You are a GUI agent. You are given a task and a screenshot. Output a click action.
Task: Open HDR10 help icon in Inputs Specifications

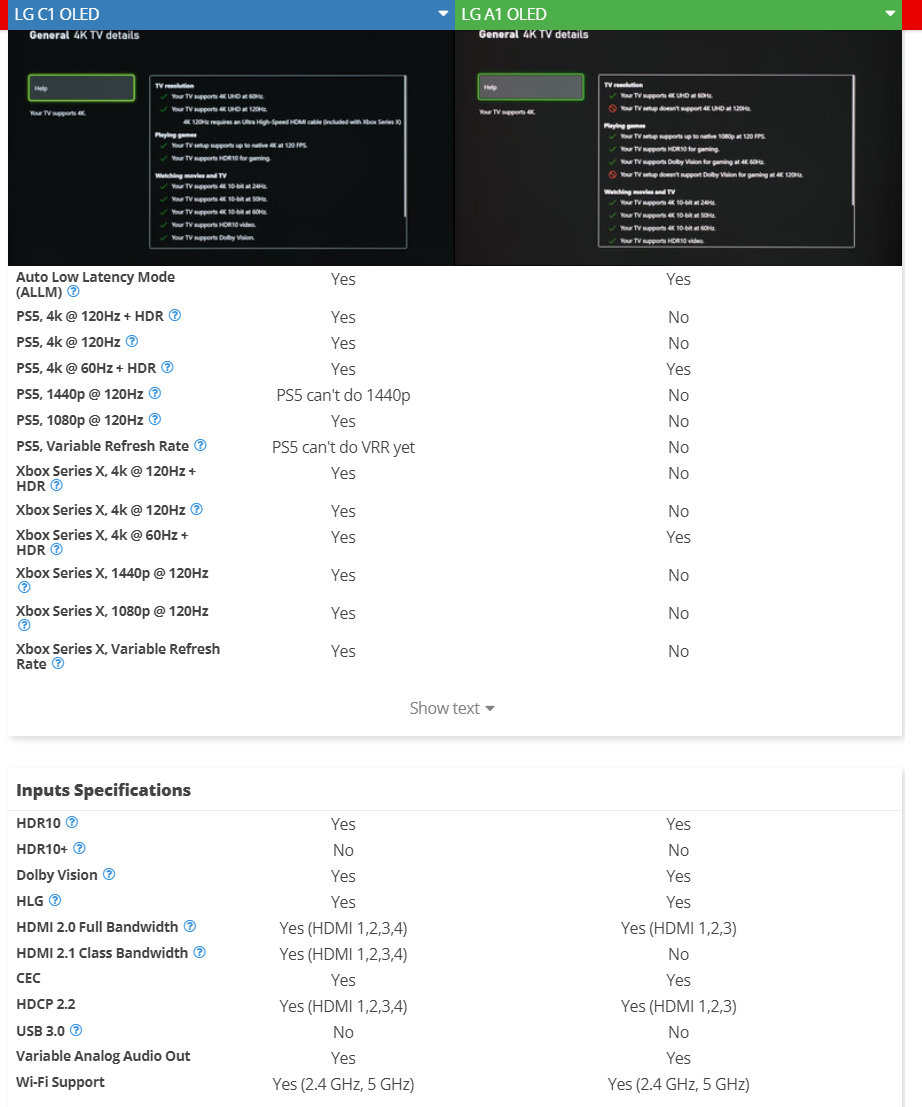coord(72,822)
